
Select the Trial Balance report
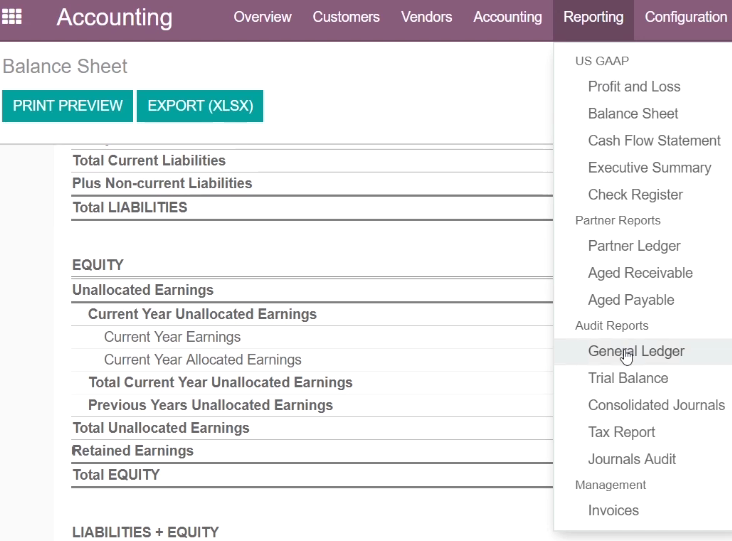pyautogui.click(x=628, y=378)
